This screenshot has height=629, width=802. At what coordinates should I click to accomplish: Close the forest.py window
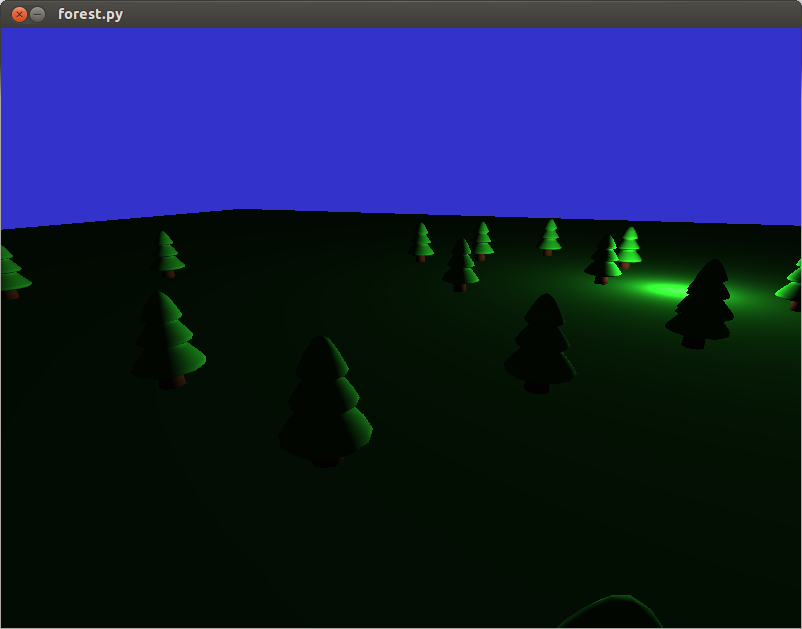tap(19, 14)
